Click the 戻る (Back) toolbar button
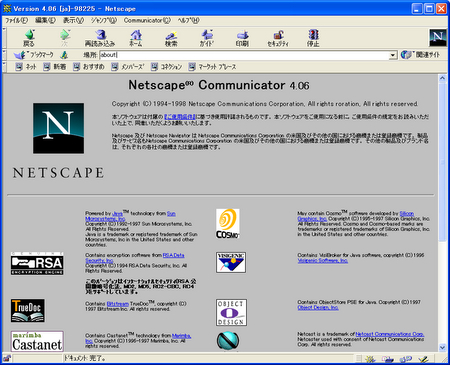 click(x=29, y=38)
